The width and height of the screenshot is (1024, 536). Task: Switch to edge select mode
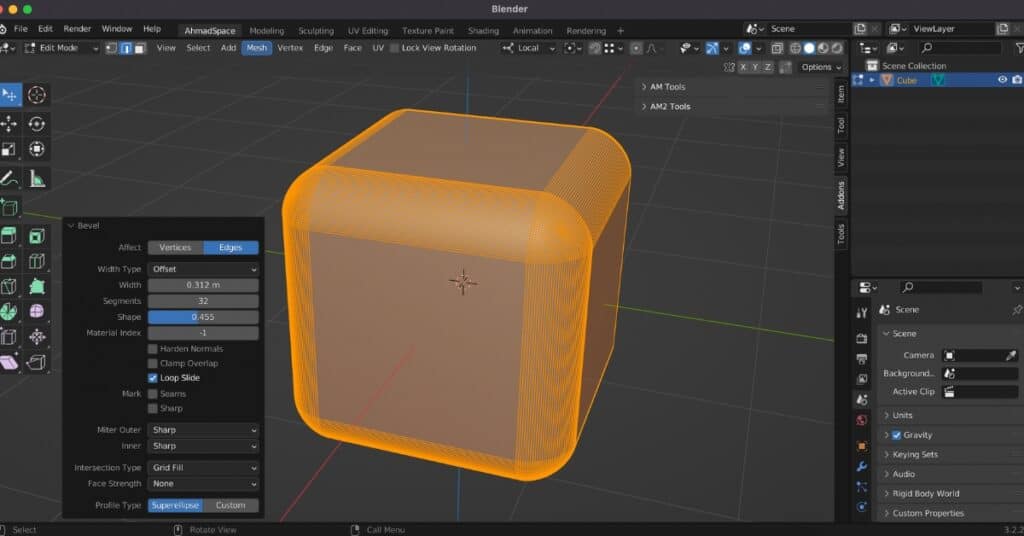126,48
